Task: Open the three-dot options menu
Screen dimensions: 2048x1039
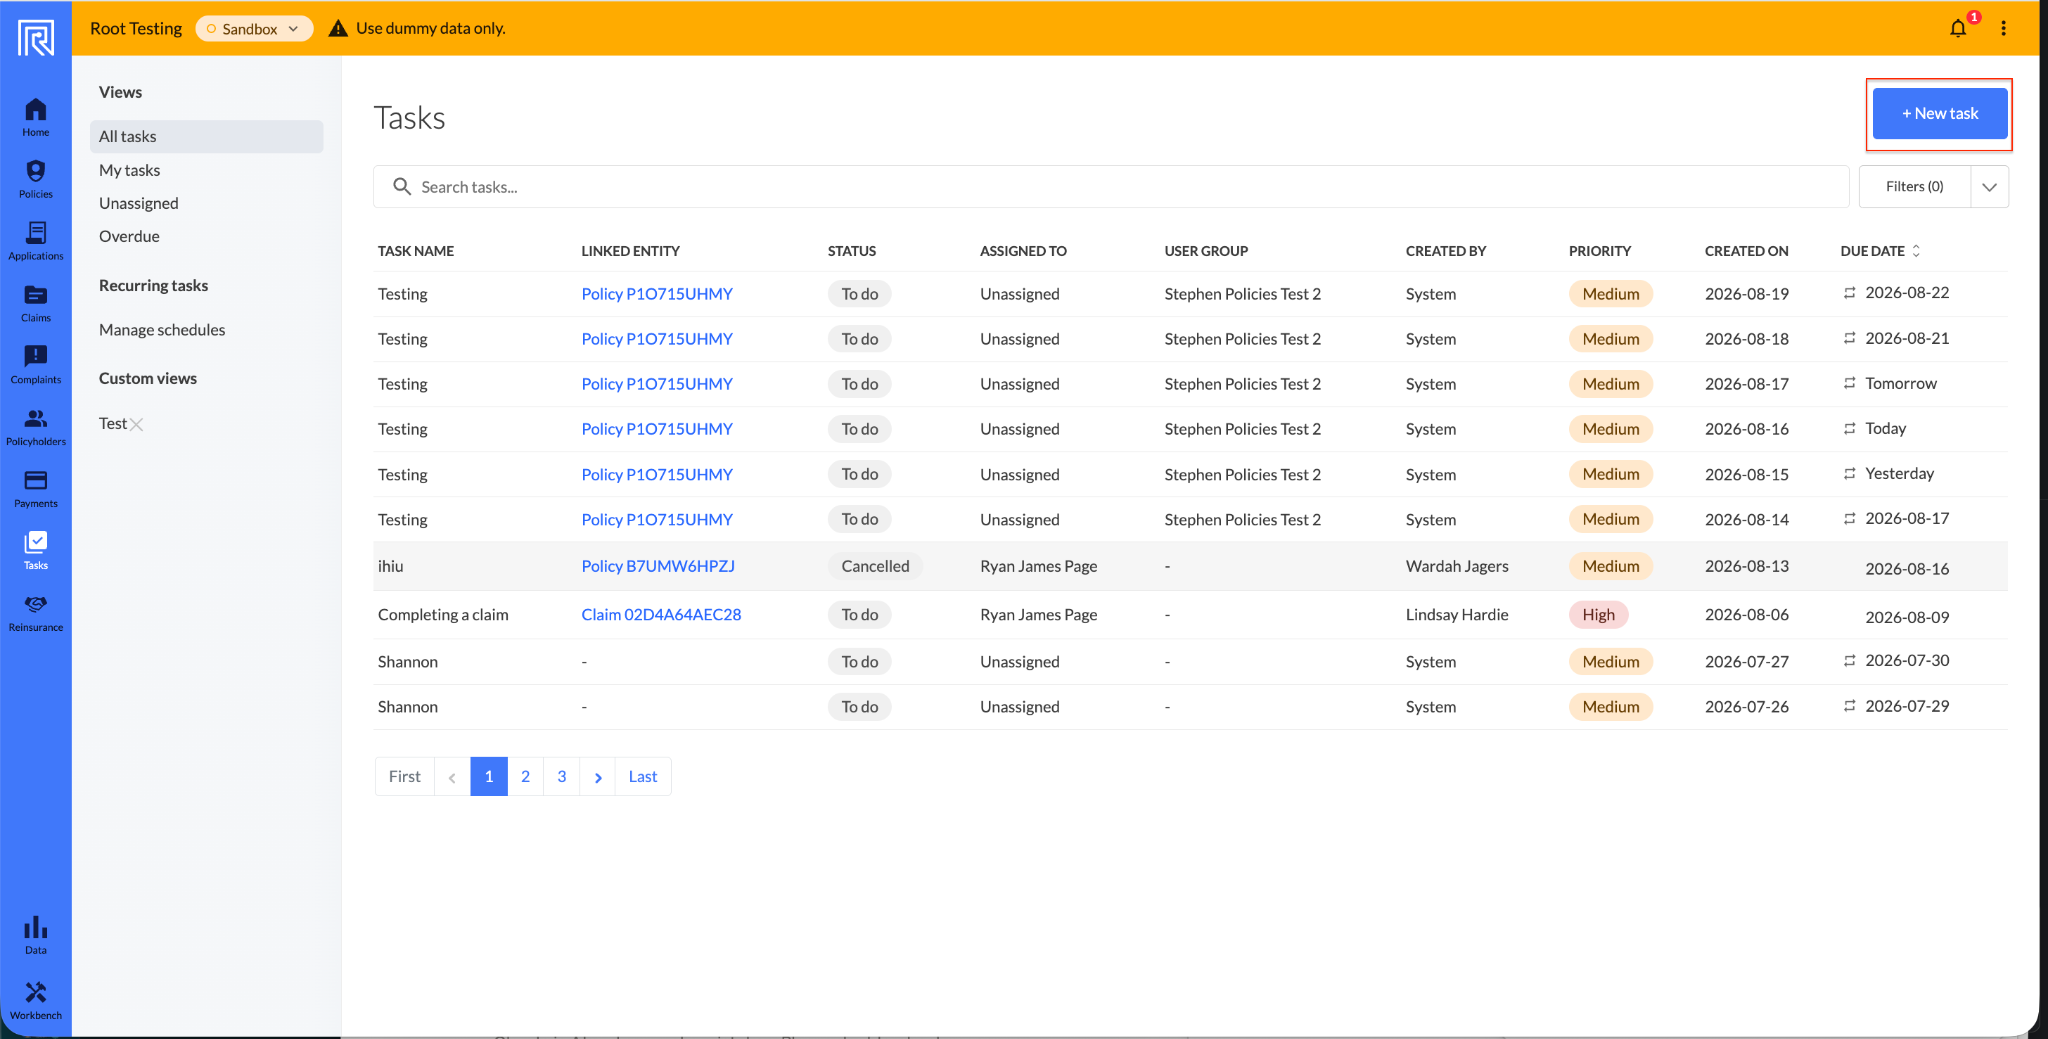Action: [2003, 28]
